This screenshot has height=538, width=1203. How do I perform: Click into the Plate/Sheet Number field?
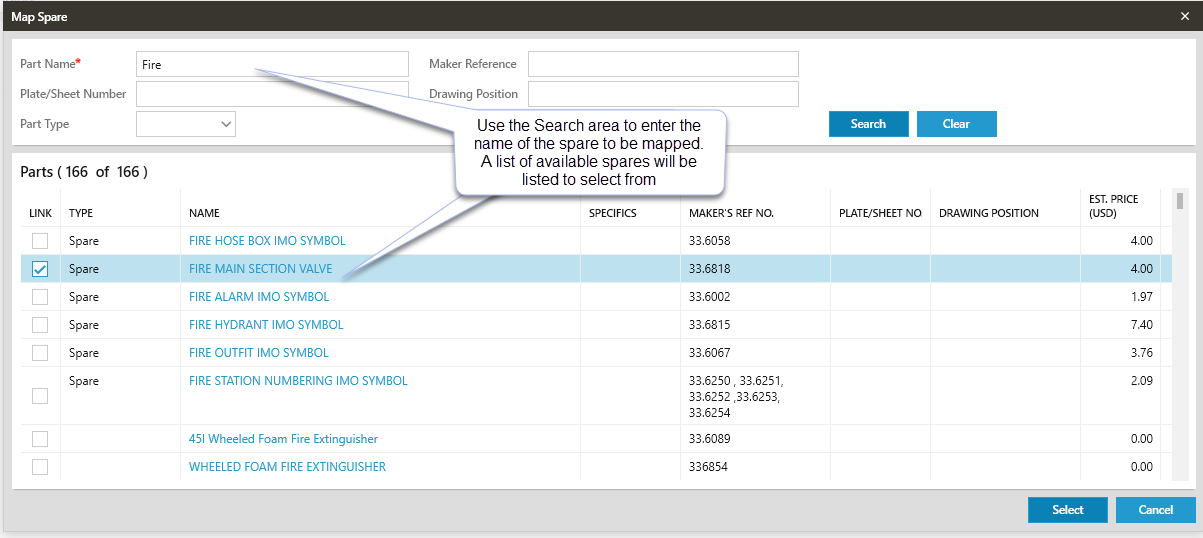point(272,94)
